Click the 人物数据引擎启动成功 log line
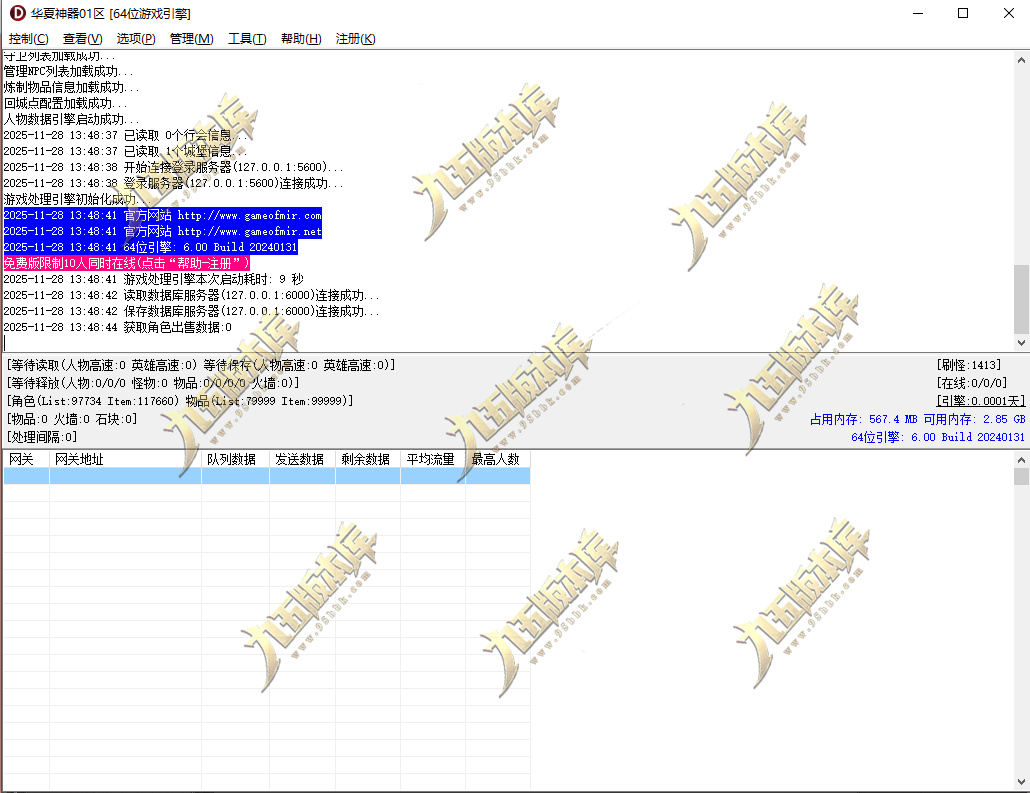 point(72,120)
